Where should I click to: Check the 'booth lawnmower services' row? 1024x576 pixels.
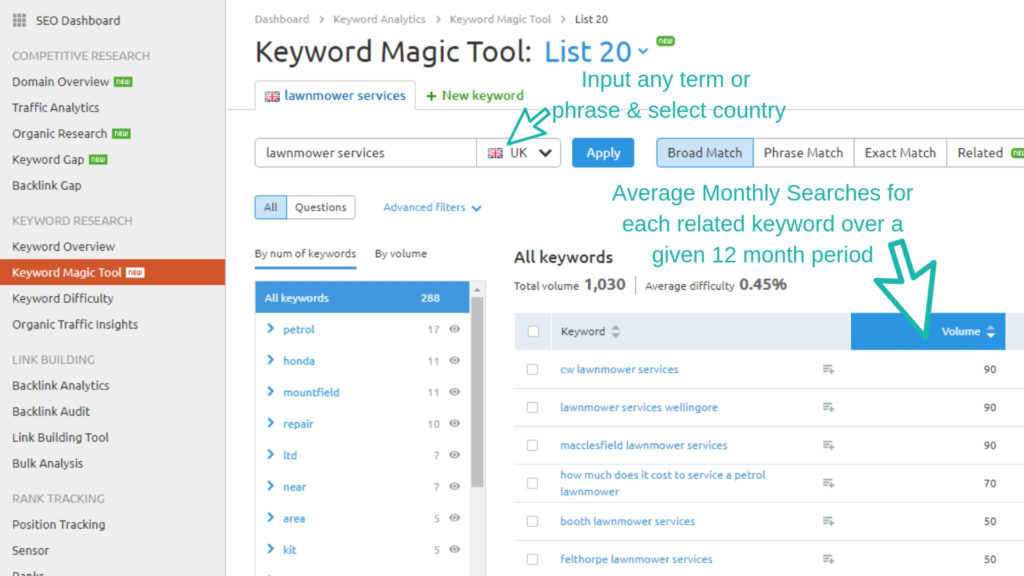[x=532, y=520]
